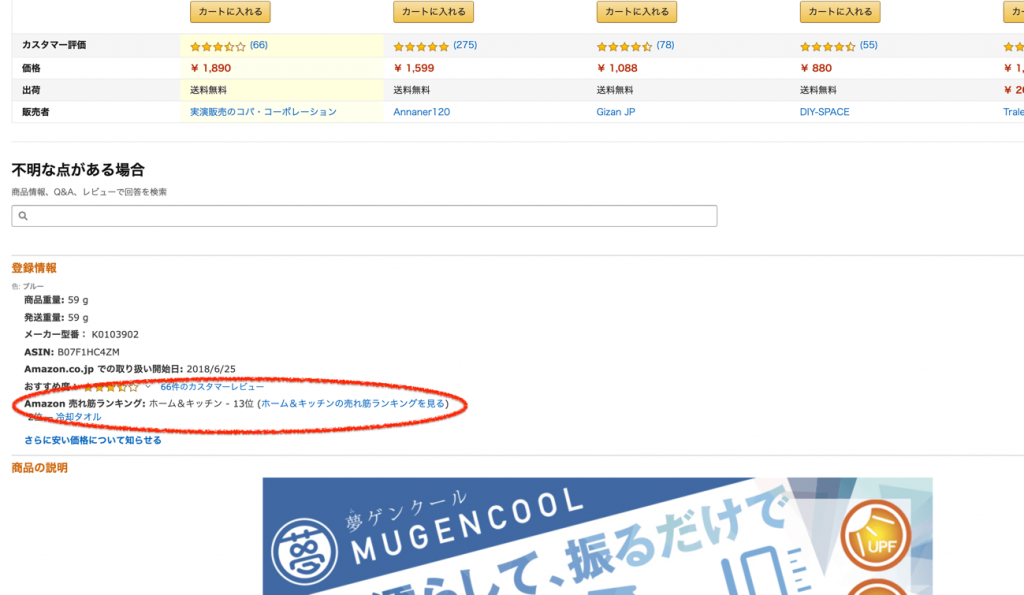Expand the rating dropdown arrow beside おすすめ度 stars
This screenshot has height=595, width=1024.
[148, 387]
